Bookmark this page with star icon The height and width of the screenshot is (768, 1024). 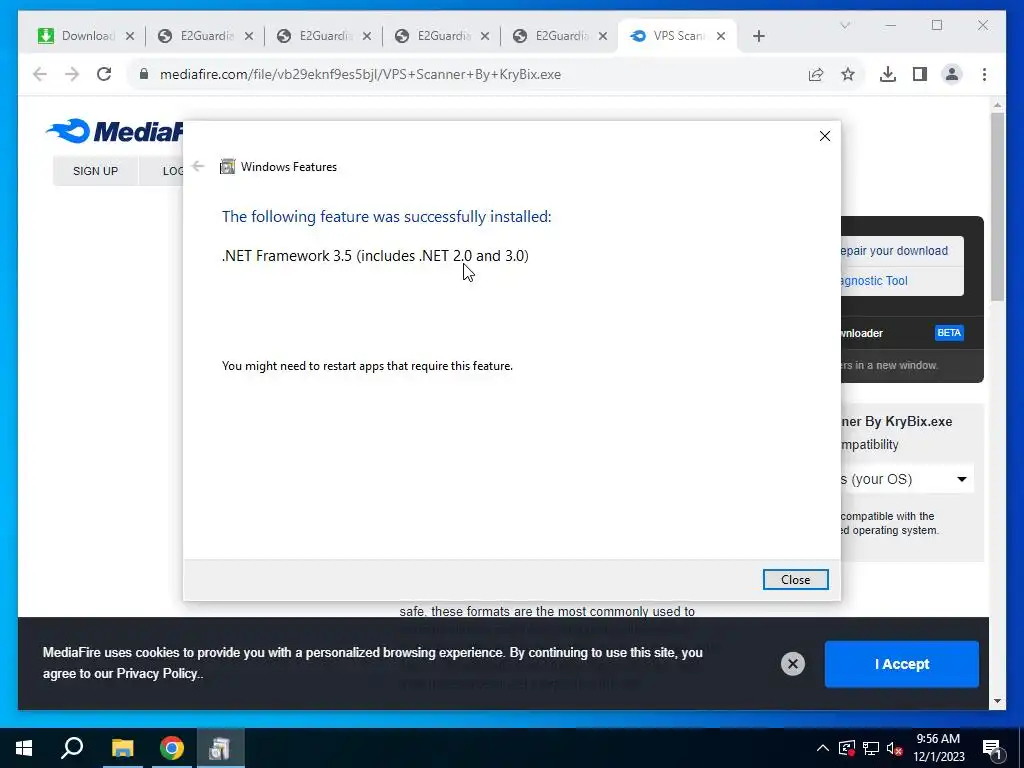pos(848,74)
